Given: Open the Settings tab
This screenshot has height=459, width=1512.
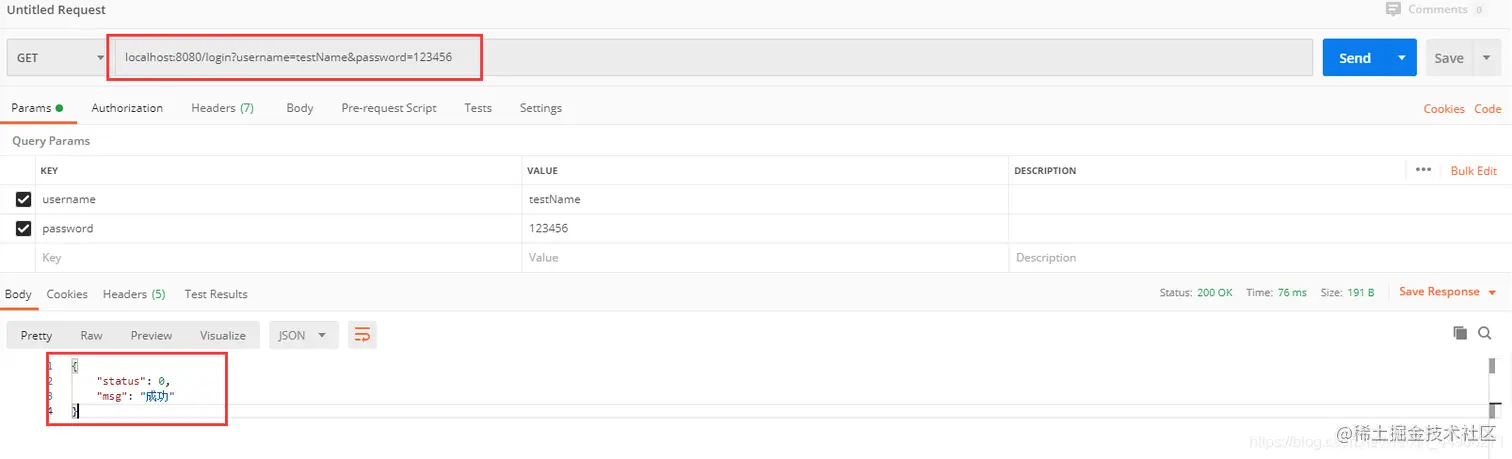Looking at the screenshot, I should click(x=541, y=108).
